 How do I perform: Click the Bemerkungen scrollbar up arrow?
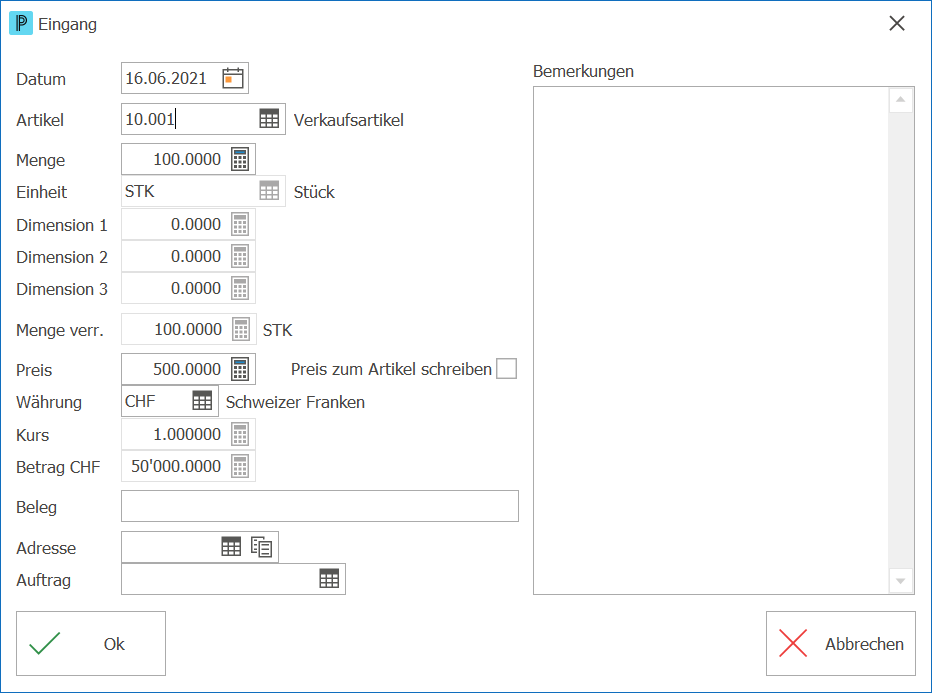tap(901, 100)
